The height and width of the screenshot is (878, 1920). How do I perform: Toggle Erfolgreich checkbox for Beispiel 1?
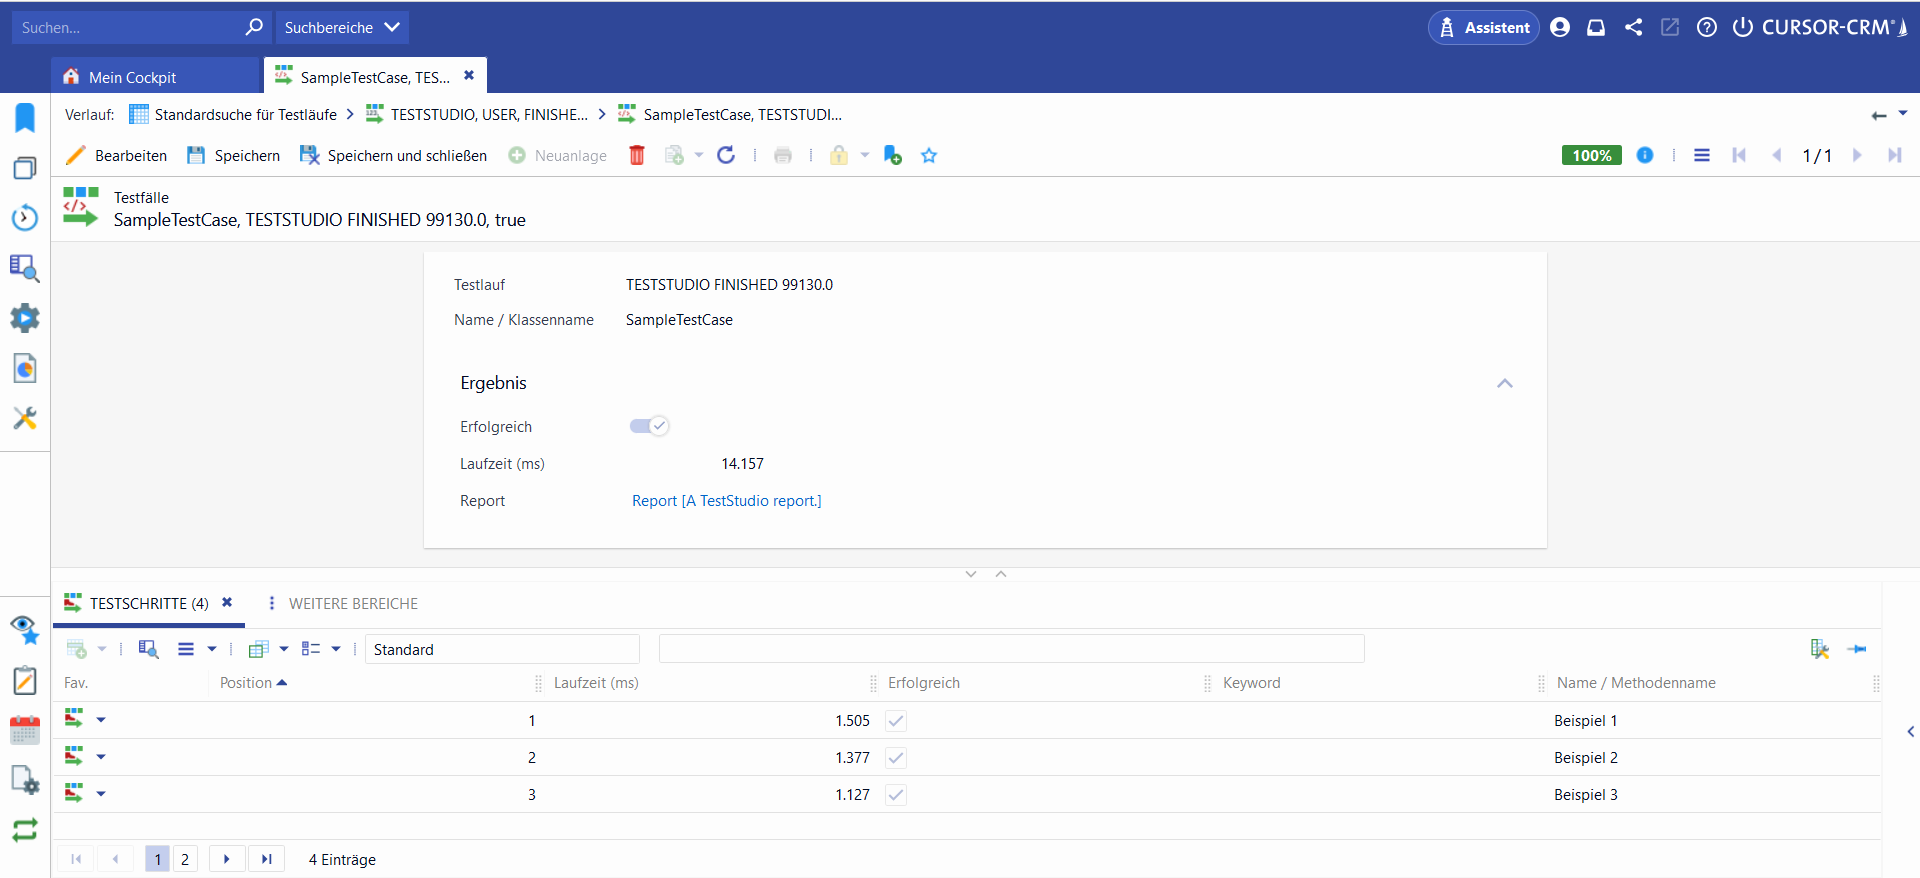pyautogui.click(x=896, y=721)
